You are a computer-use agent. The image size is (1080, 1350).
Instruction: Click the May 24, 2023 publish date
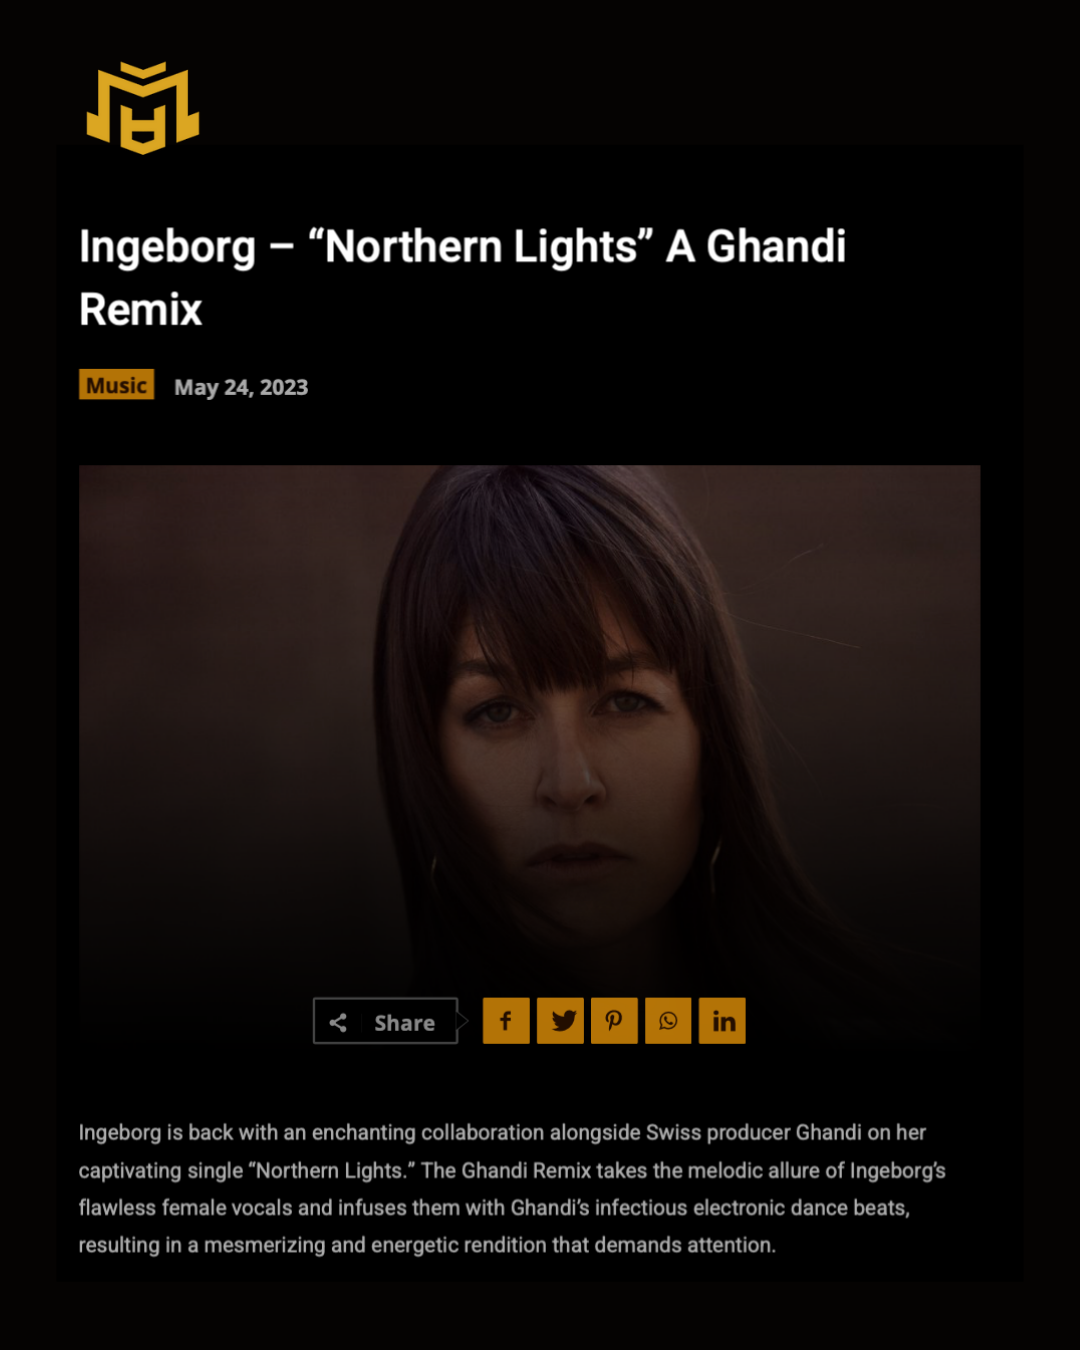pyautogui.click(x=241, y=387)
